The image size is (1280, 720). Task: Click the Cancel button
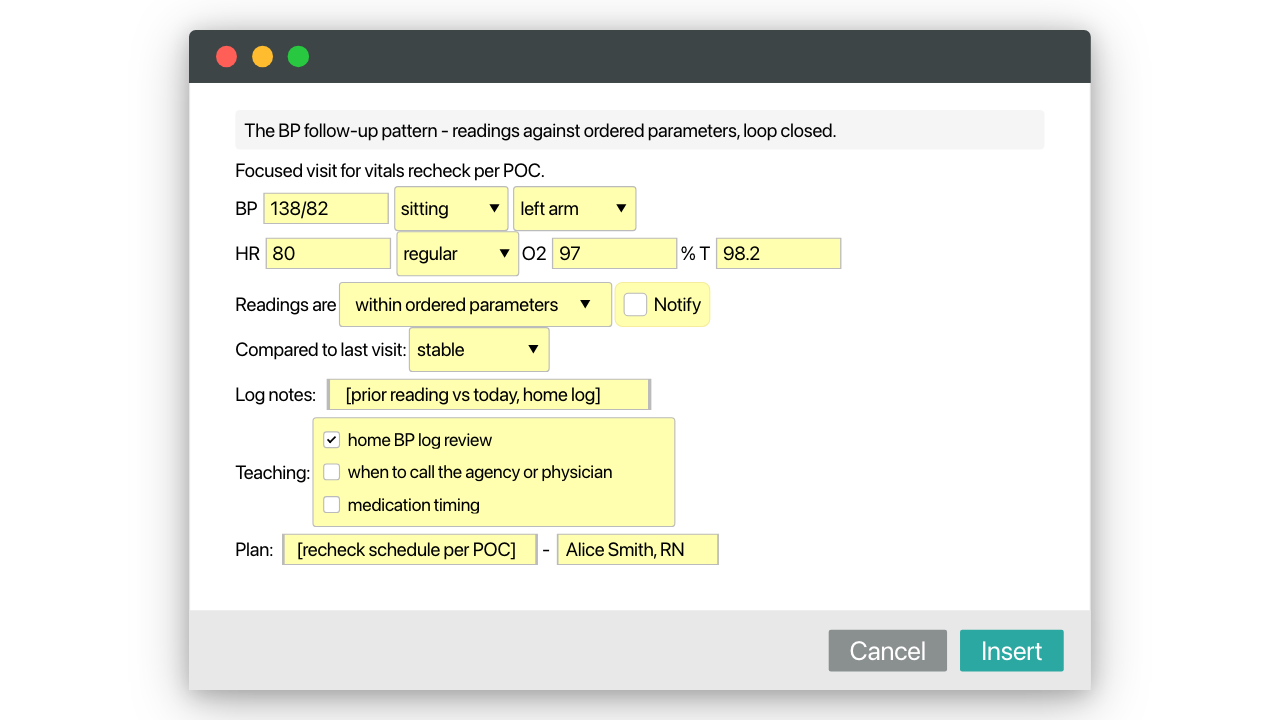pyautogui.click(x=888, y=651)
